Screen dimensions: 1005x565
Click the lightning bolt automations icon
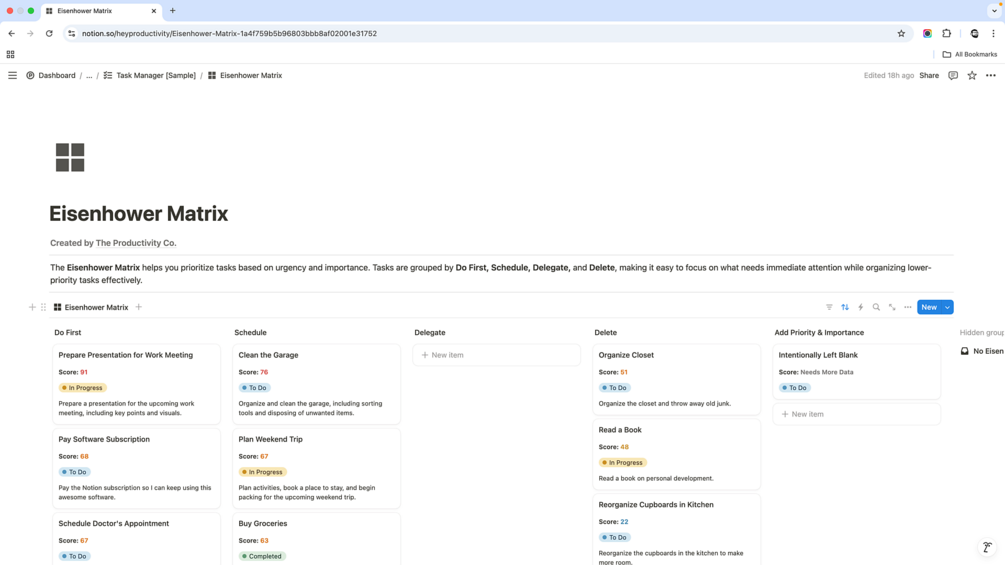860,307
